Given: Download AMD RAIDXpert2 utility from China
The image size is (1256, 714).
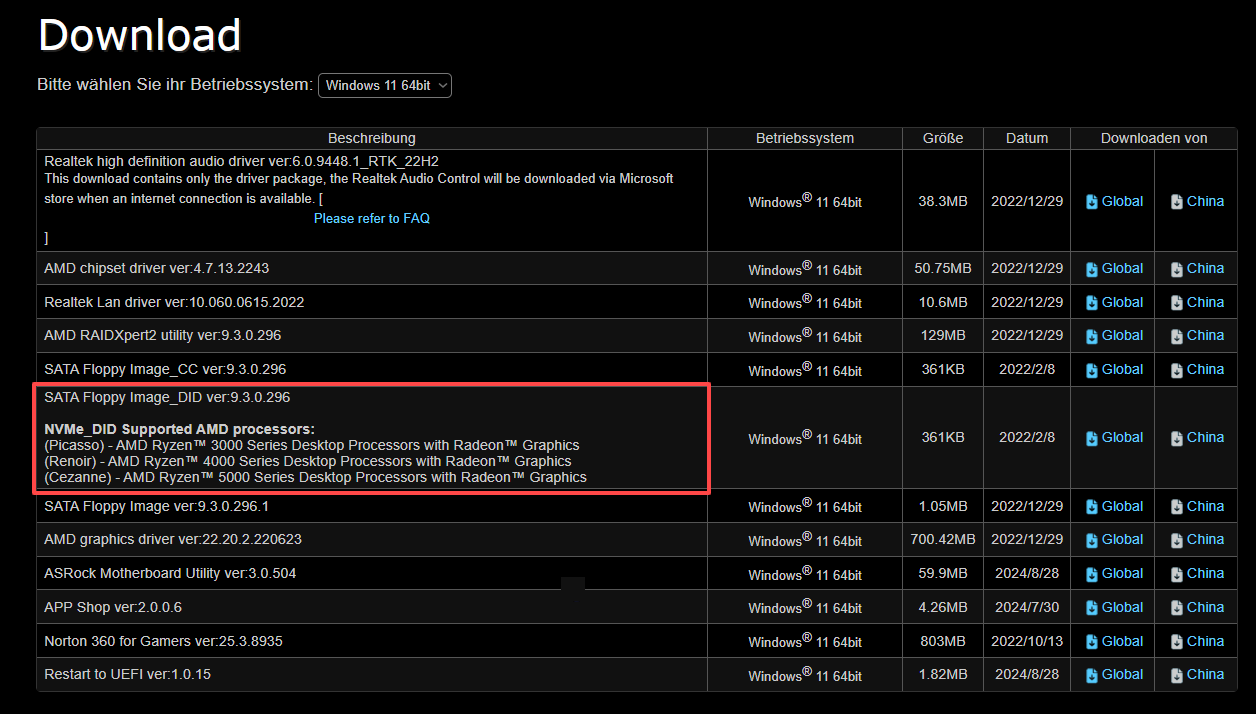Looking at the screenshot, I should tap(1197, 335).
